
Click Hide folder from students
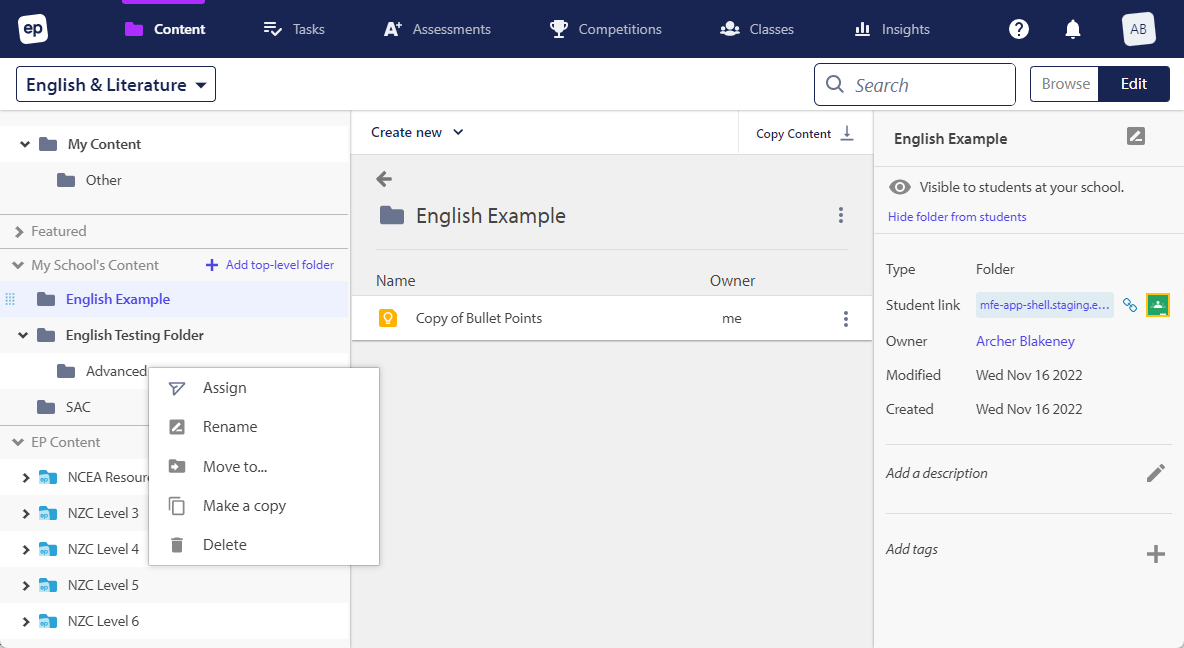pos(957,217)
